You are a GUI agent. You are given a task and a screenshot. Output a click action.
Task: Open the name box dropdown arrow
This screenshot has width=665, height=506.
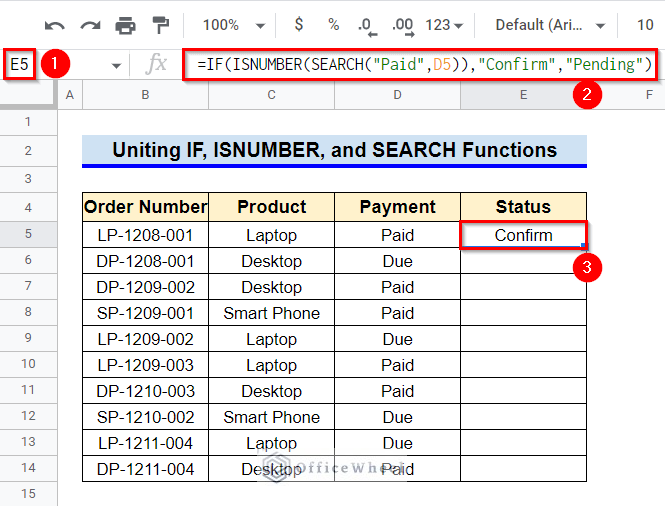(x=116, y=66)
